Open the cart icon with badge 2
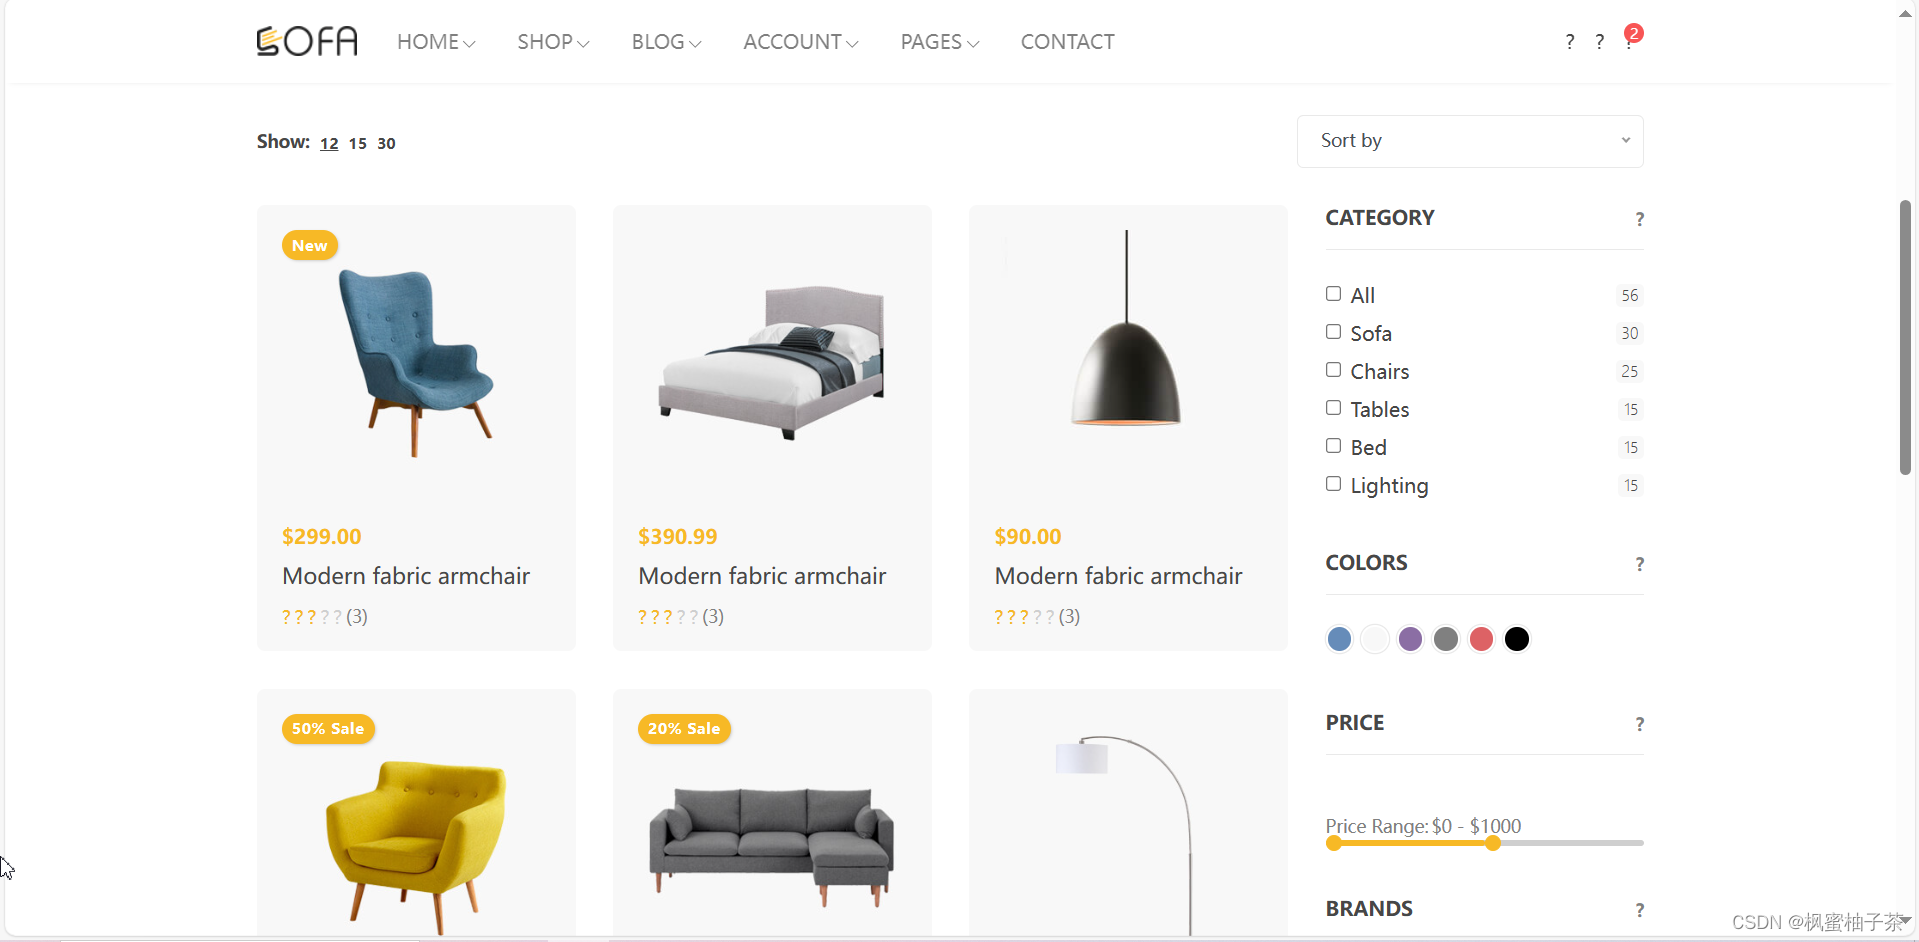 pos(1631,39)
